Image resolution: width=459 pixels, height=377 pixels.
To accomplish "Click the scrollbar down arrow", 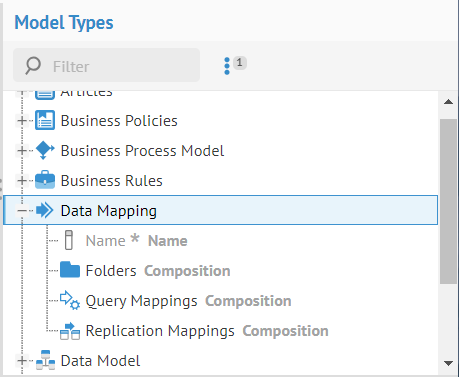I will 448,363.
